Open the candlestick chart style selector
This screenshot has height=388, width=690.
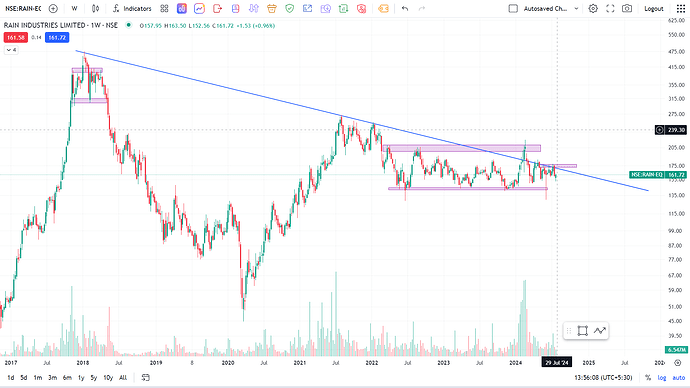point(95,8)
